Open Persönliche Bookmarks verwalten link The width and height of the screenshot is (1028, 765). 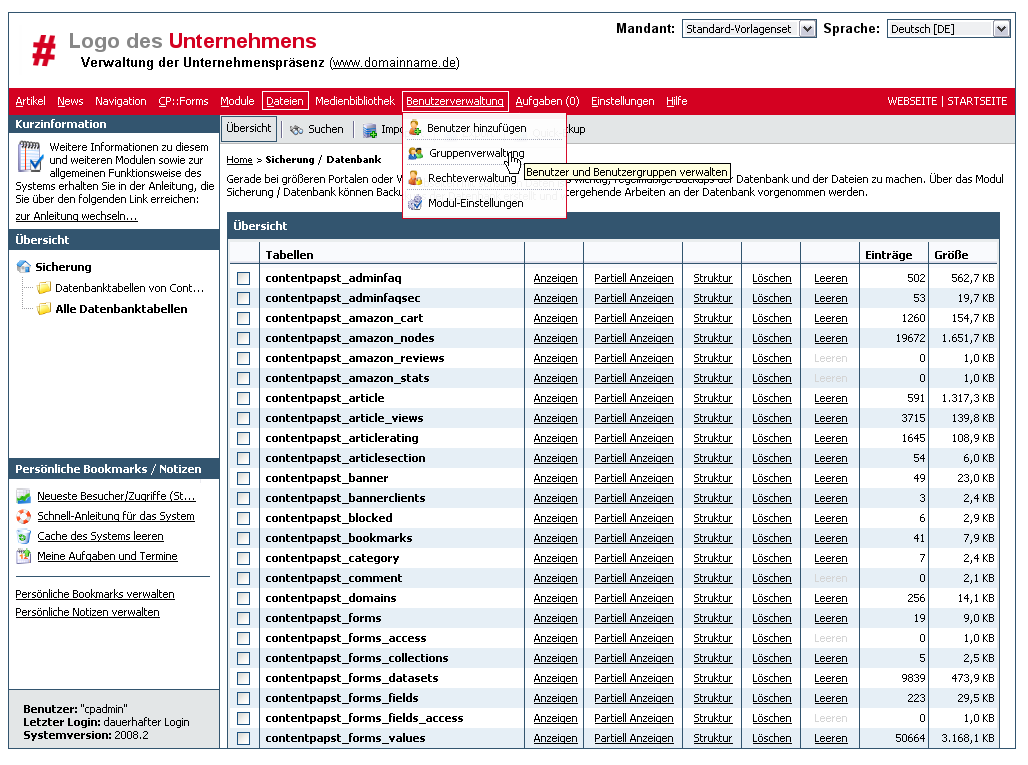pyautogui.click(x=95, y=594)
